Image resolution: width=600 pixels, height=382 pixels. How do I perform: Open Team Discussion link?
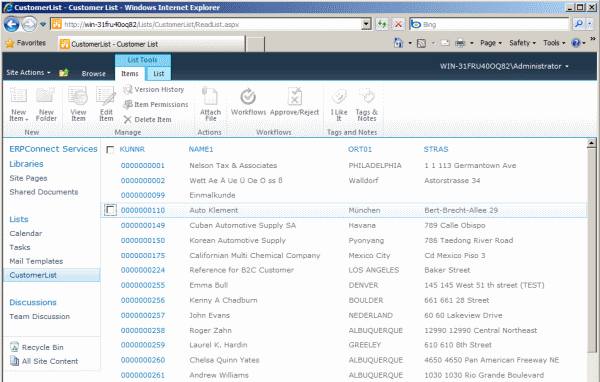[39, 316]
